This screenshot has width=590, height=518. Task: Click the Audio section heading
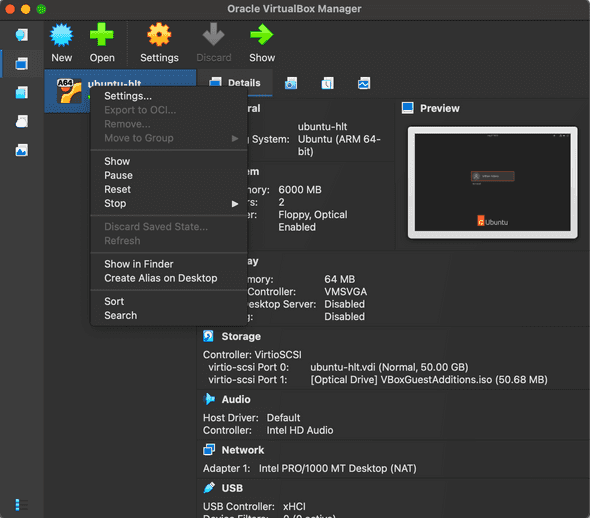[x=236, y=399]
